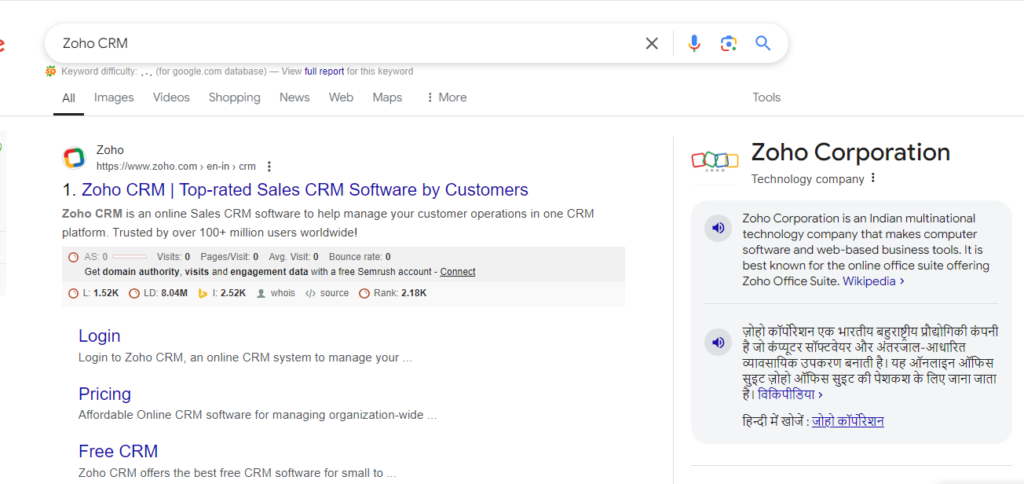Viewport: 1024px width, 484px height.
Task: Open Google Lens image search icon
Action: pyautogui.click(x=729, y=44)
